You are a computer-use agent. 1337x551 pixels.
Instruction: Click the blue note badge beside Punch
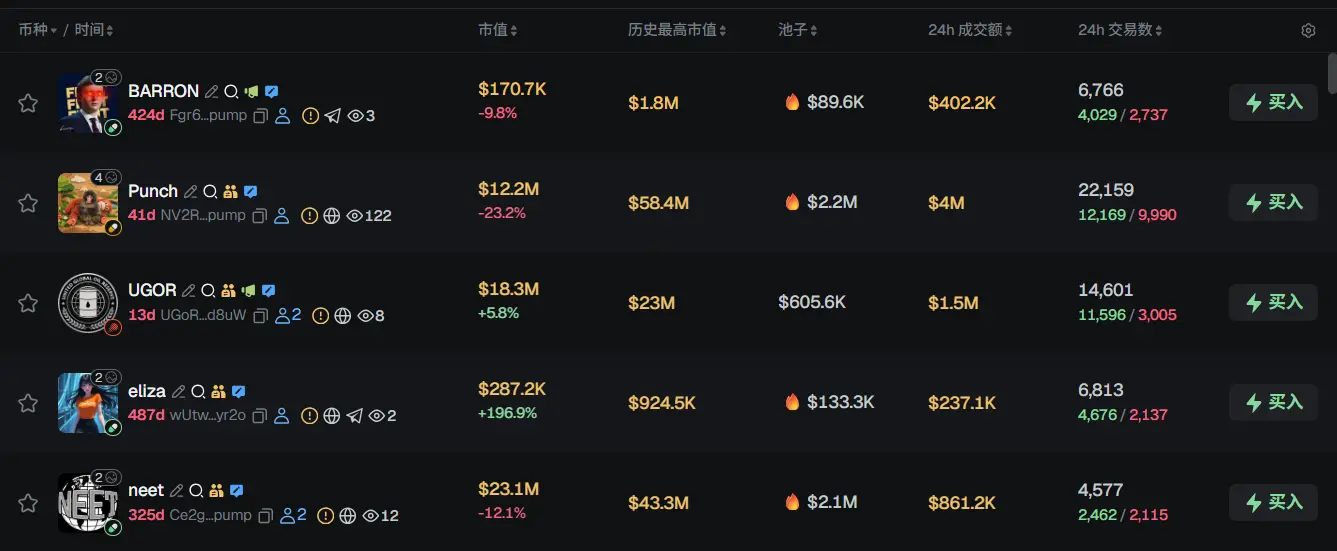[251, 191]
